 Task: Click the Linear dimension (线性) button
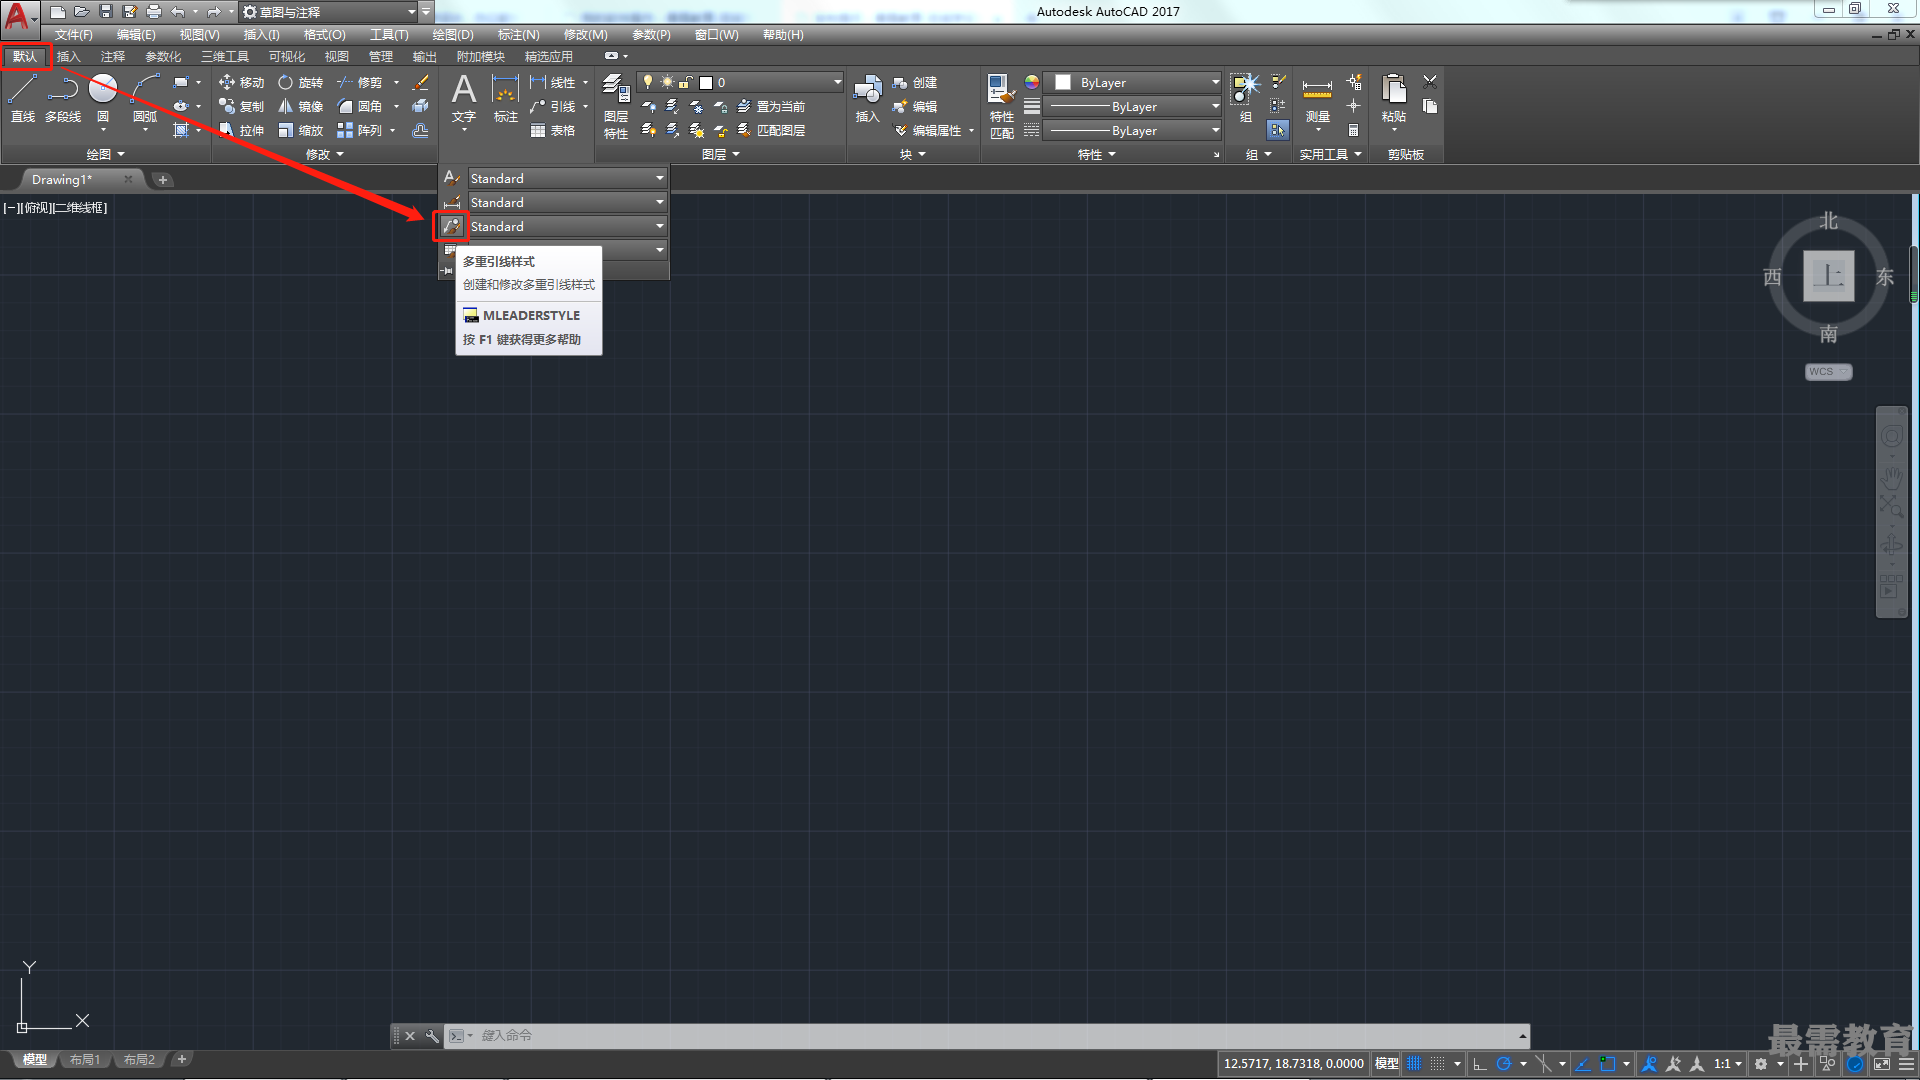pyautogui.click(x=553, y=82)
